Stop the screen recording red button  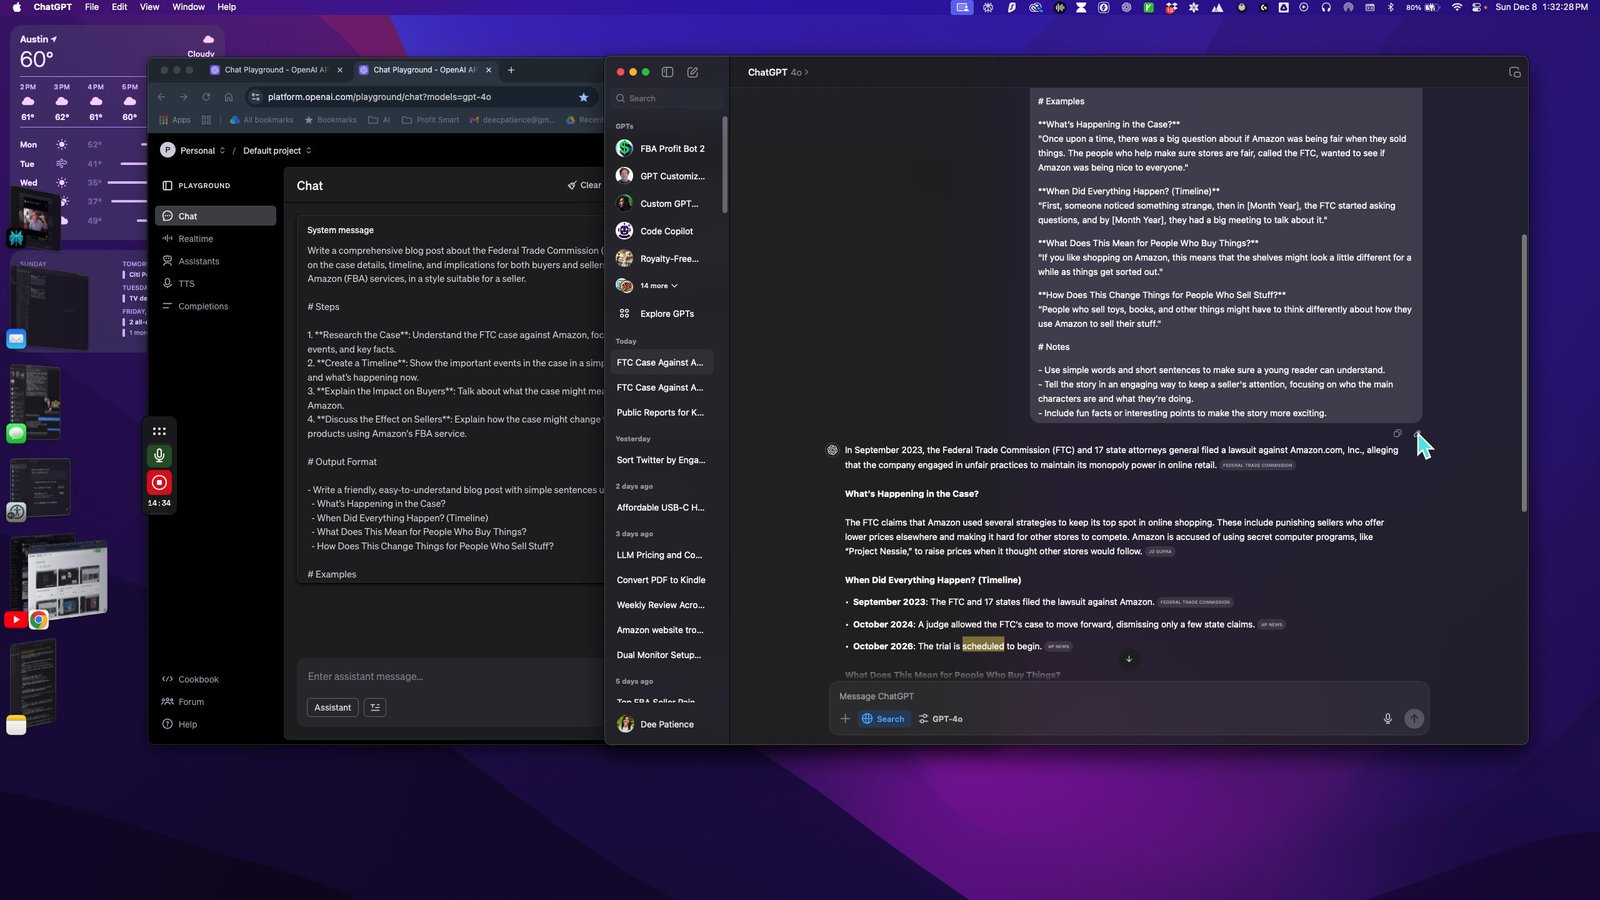[x=159, y=483]
